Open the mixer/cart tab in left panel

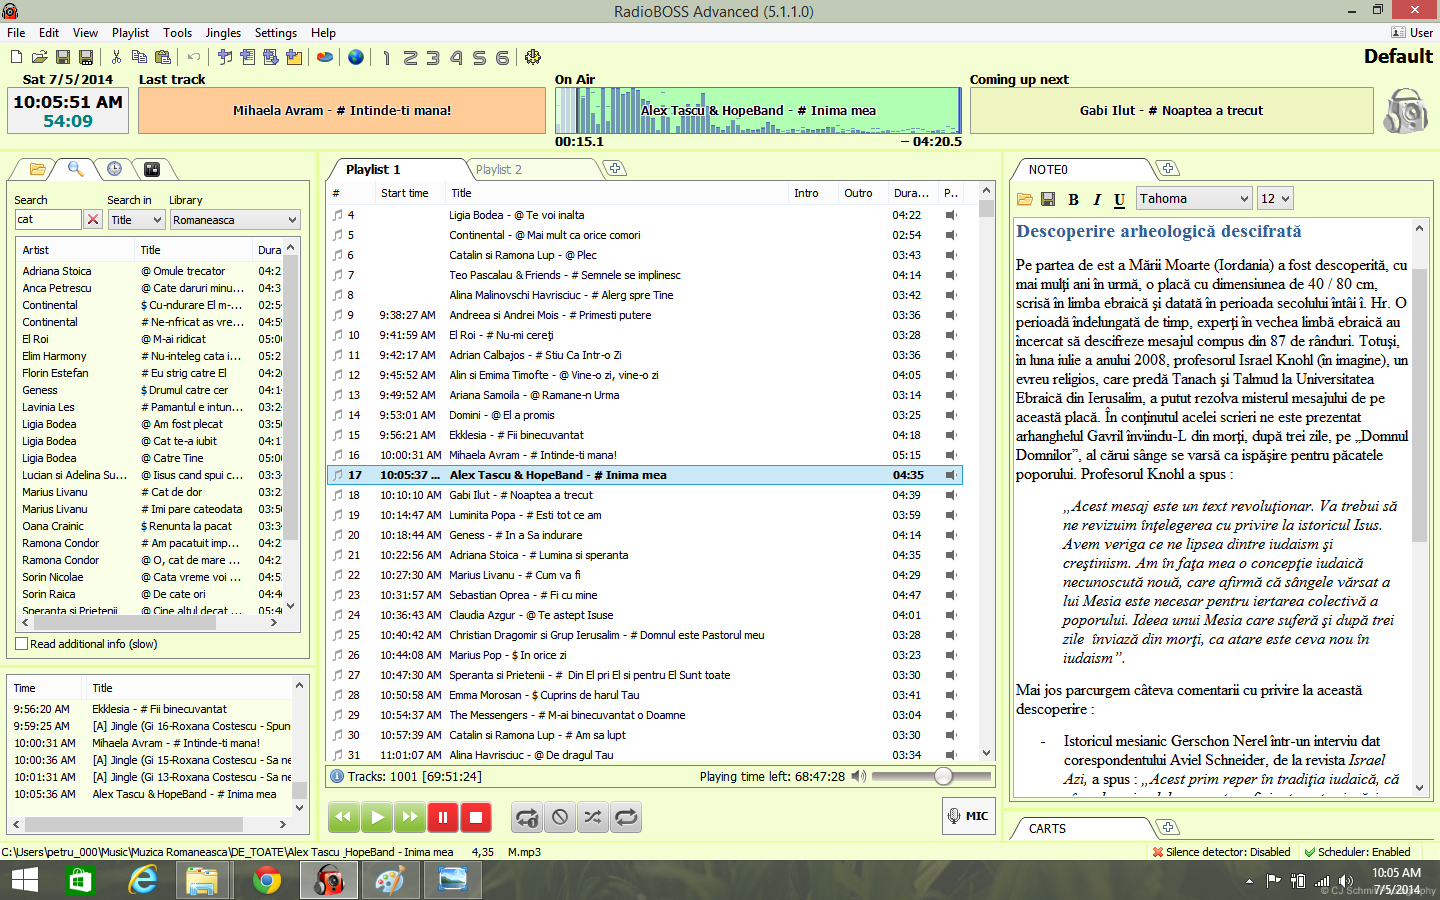152,169
